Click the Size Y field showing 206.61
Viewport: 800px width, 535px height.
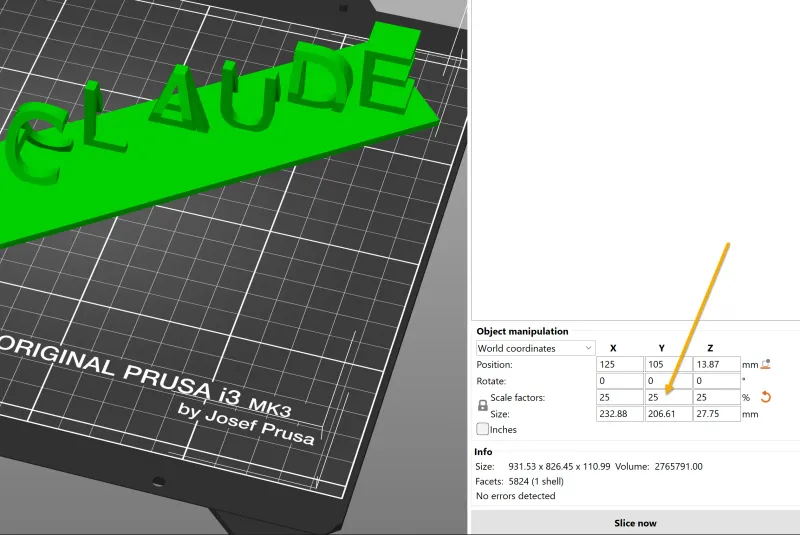tap(668, 414)
